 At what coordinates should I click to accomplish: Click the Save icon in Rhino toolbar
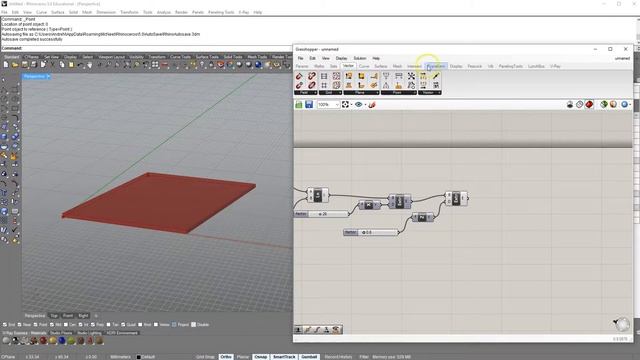pos(24,64)
